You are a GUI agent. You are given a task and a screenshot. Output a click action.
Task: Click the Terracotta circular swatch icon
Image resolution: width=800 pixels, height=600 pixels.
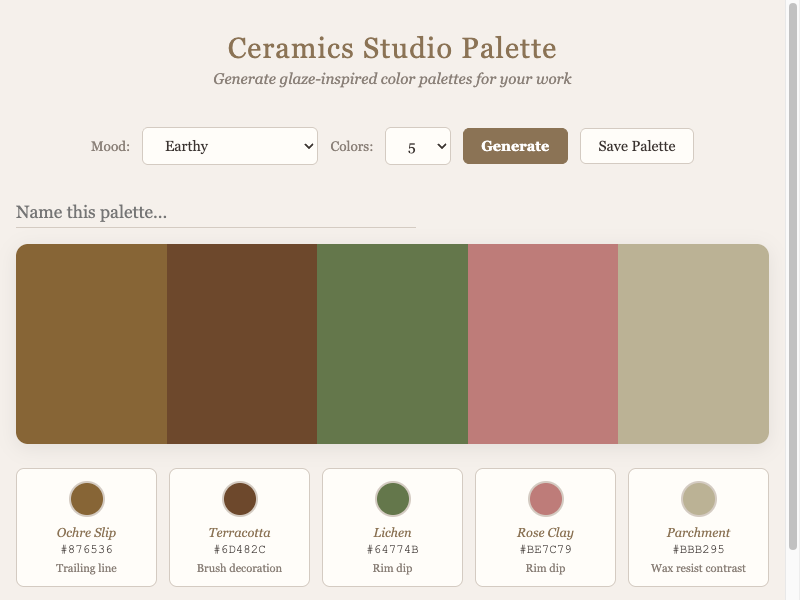[240, 498]
